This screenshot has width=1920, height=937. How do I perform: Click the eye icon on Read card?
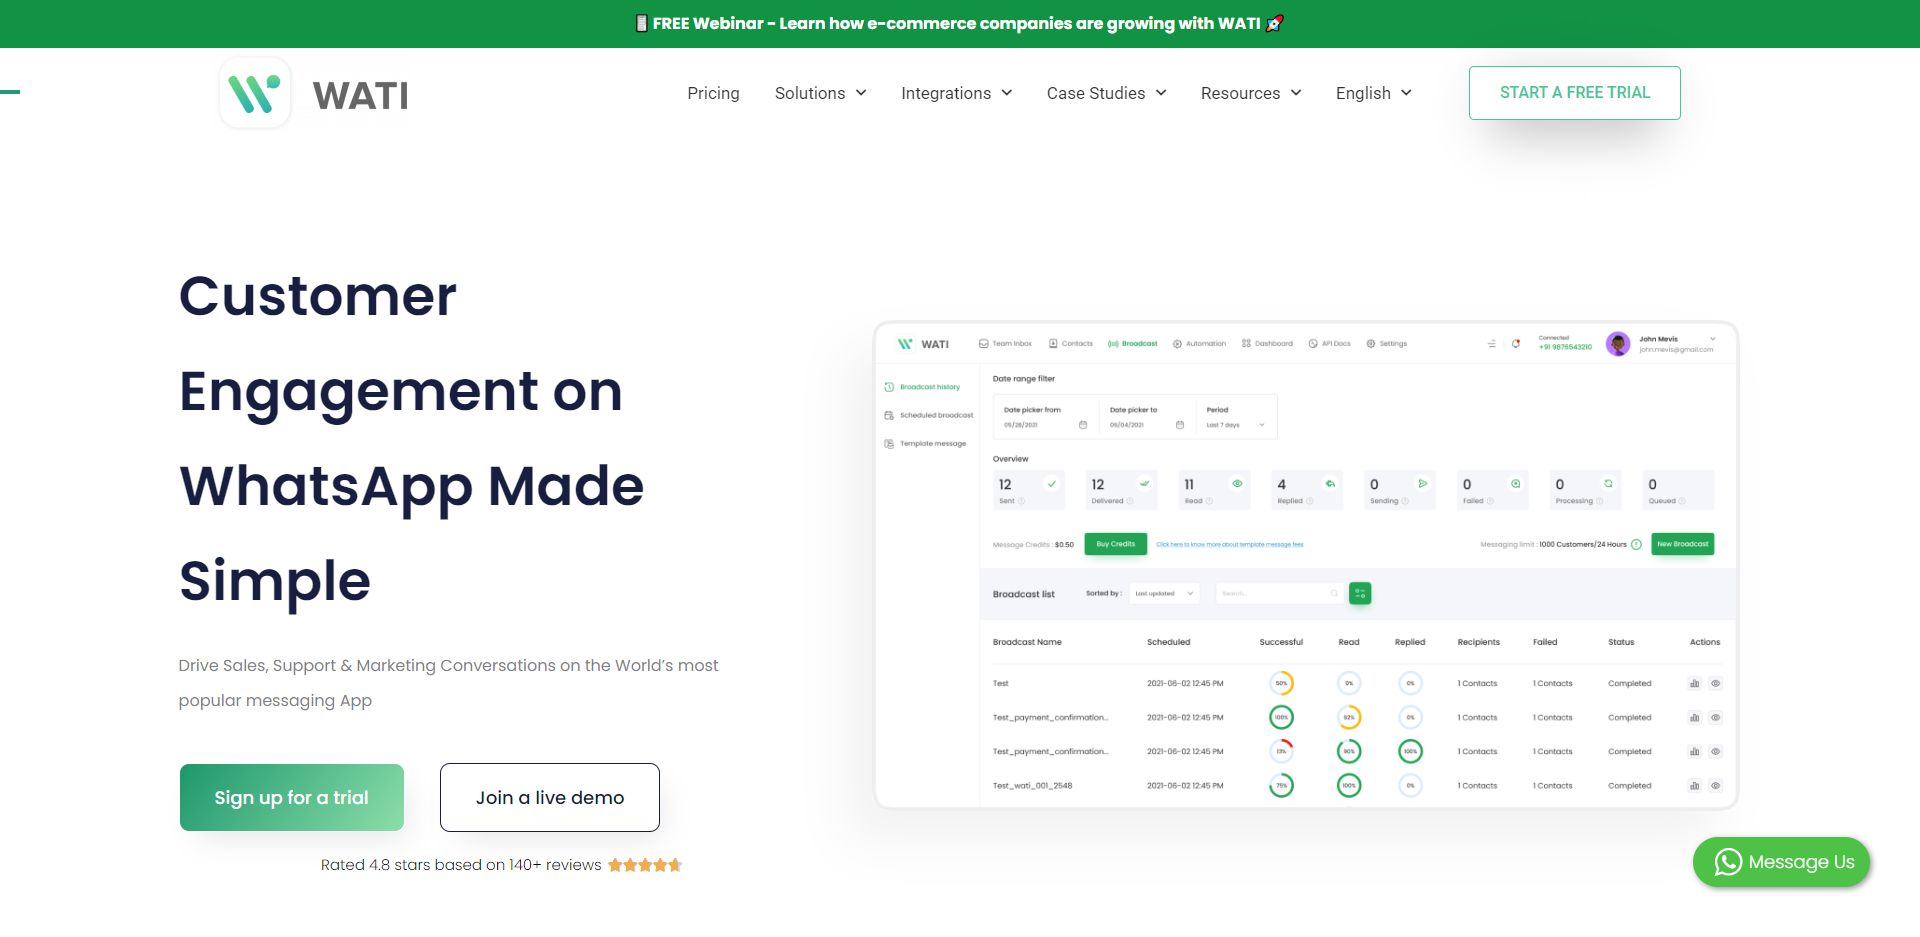tap(1237, 483)
